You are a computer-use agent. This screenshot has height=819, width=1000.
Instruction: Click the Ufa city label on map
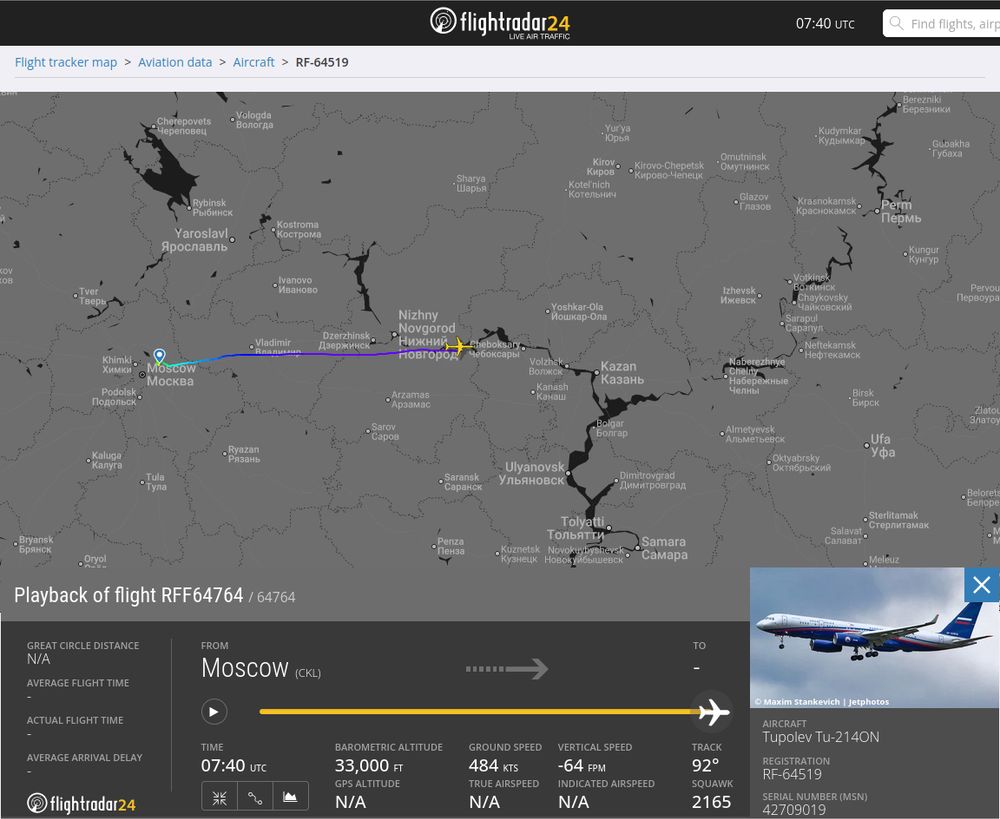coord(883,445)
